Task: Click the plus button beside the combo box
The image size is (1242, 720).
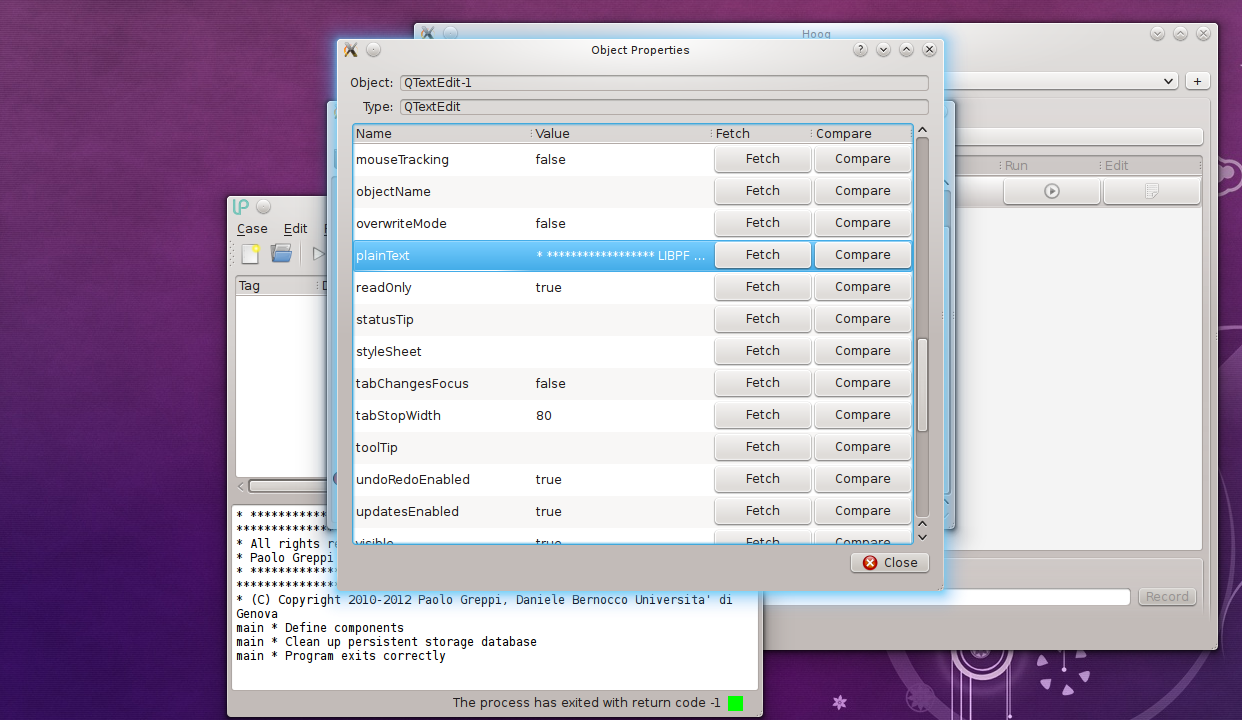Action: [x=1197, y=81]
